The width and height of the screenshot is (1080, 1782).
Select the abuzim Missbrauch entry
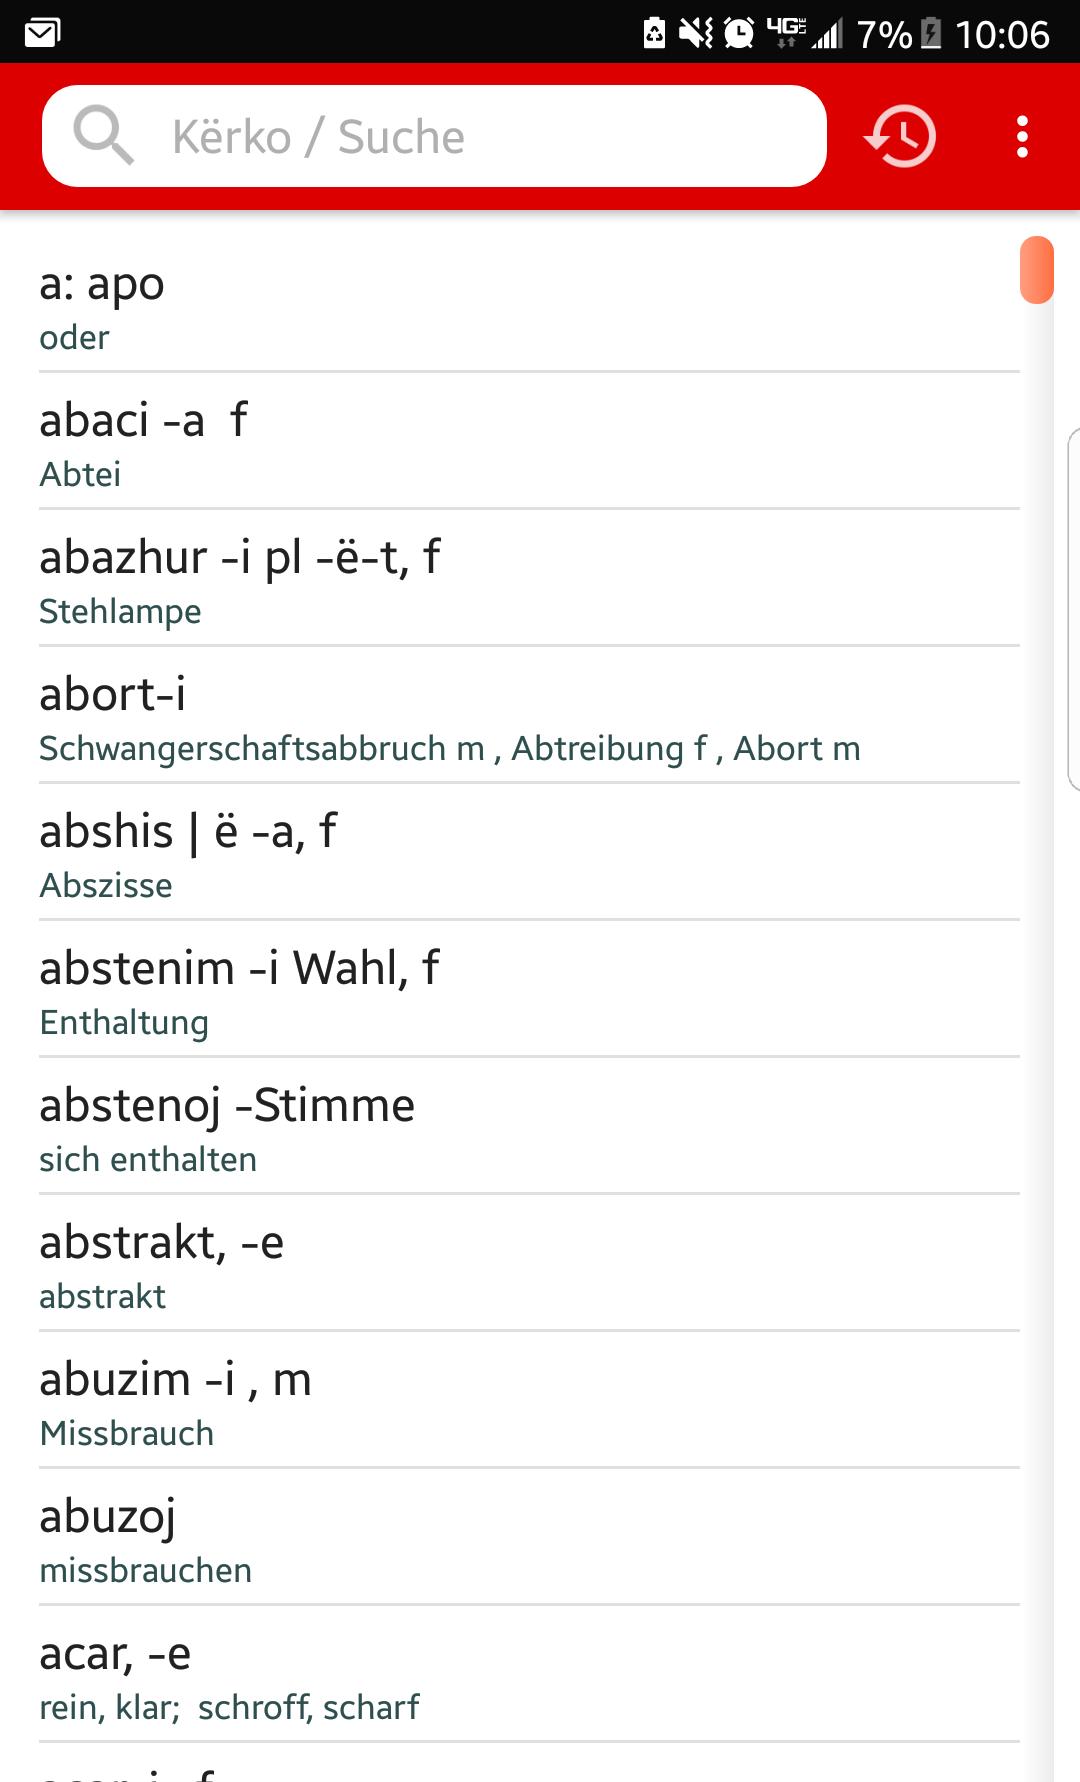click(x=529, y=1400)
